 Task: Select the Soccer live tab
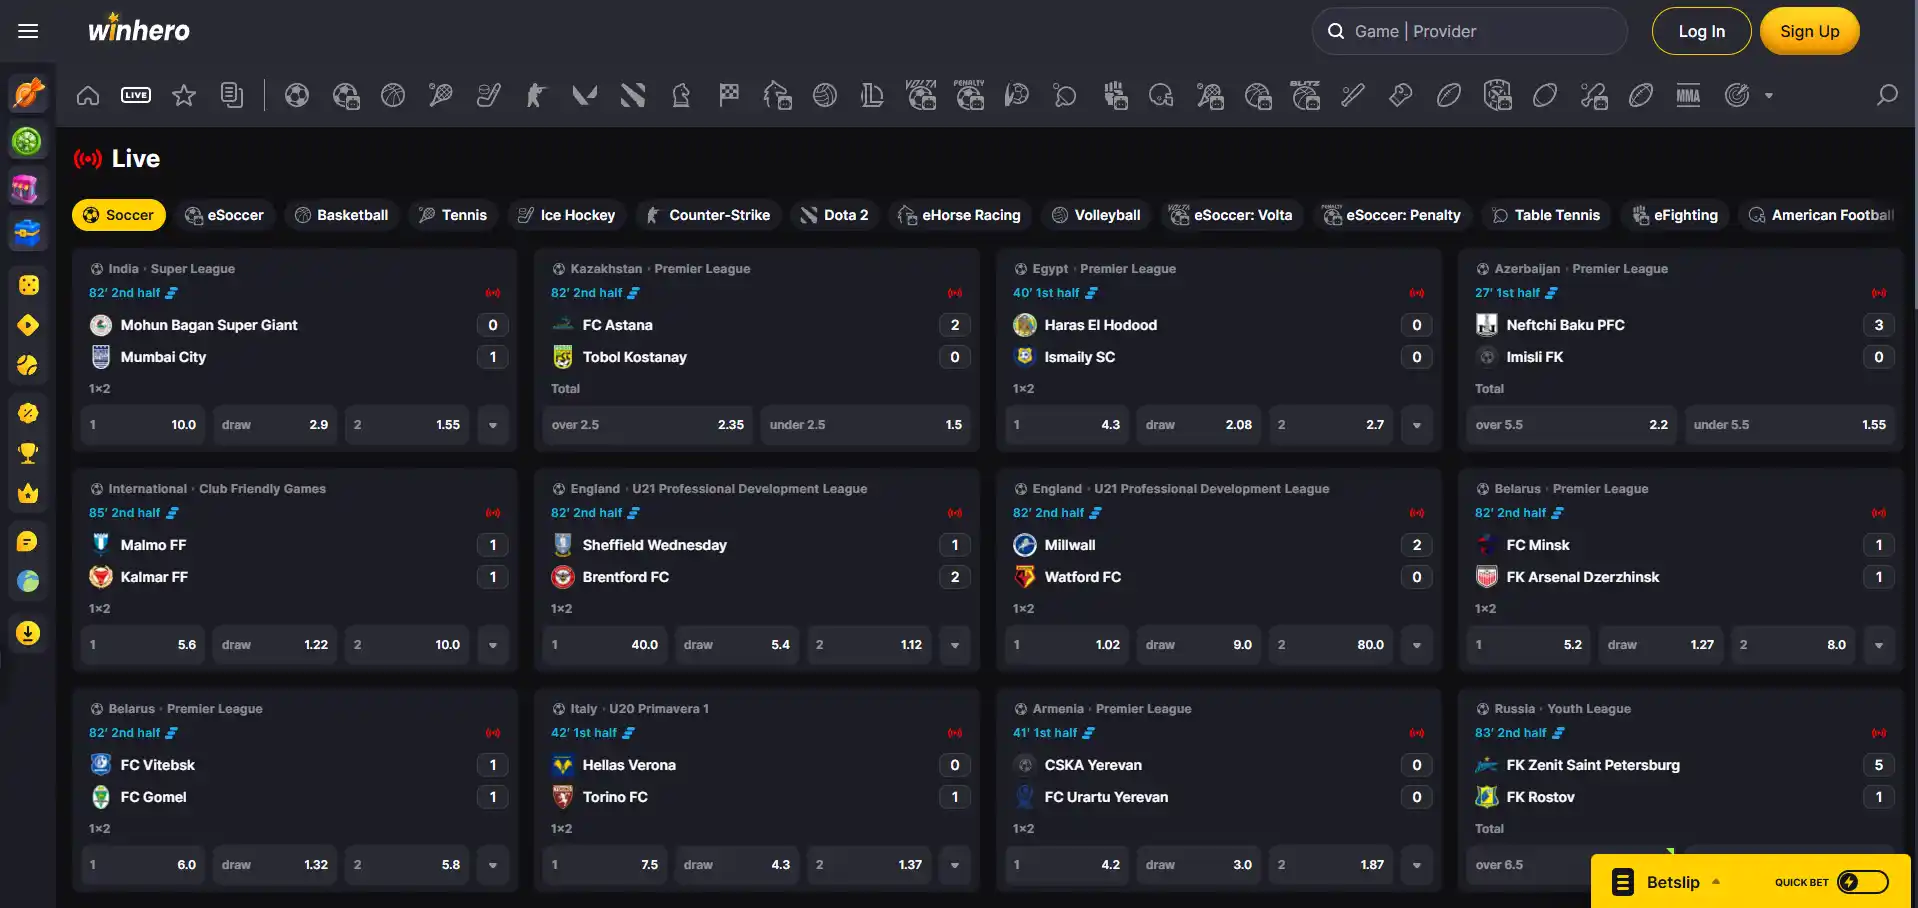point(119,215)
